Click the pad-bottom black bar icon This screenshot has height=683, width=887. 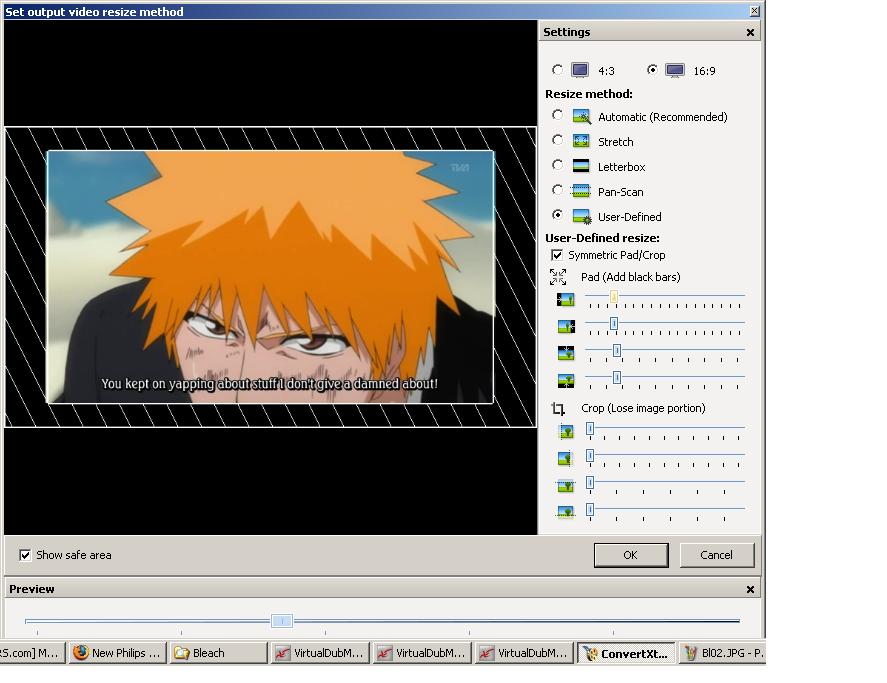[x=566, y=380]
